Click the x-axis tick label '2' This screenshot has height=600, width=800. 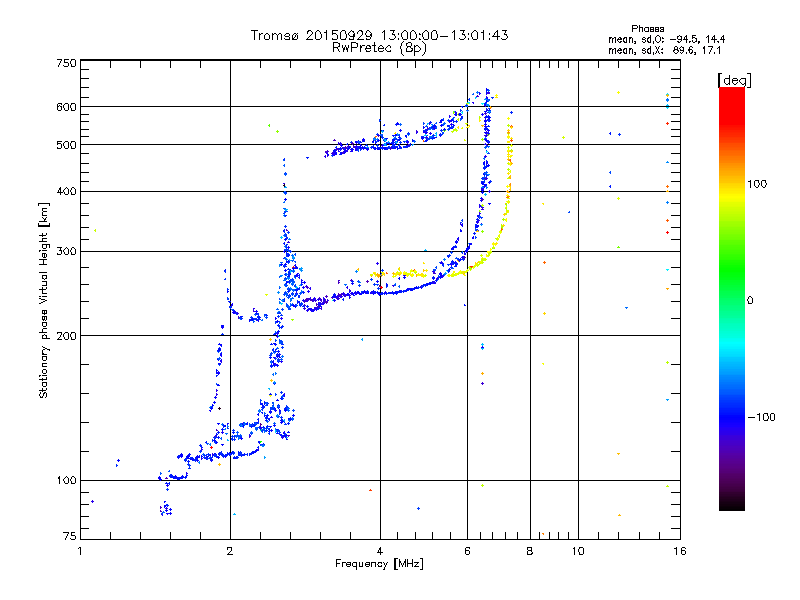(x=230, y=551)
